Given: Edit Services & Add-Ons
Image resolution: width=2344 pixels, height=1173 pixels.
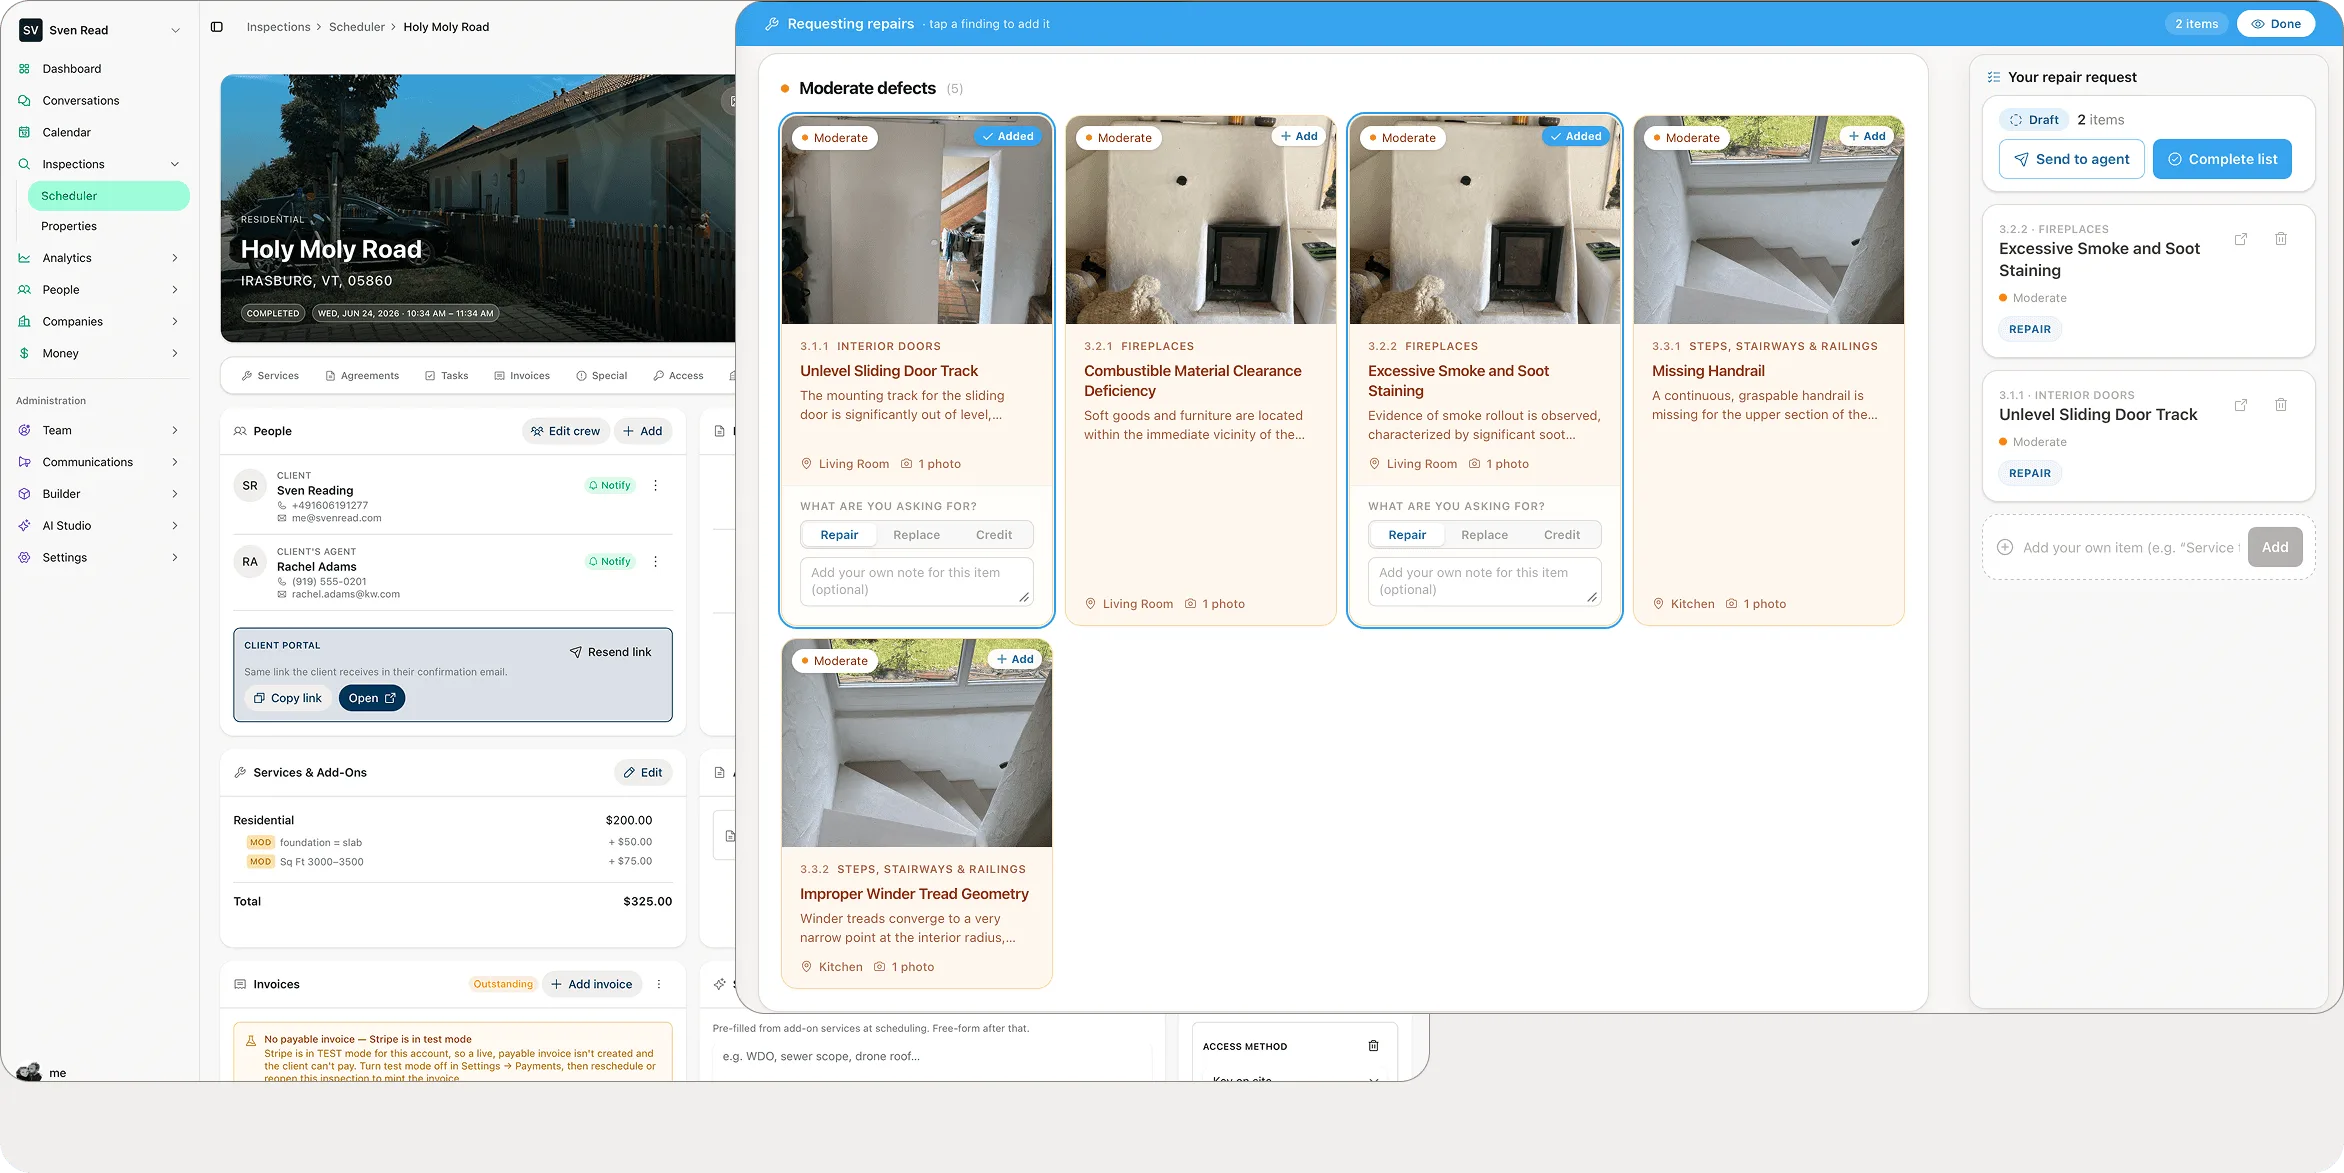Looking at the screenshot, I should pos(643,772).
